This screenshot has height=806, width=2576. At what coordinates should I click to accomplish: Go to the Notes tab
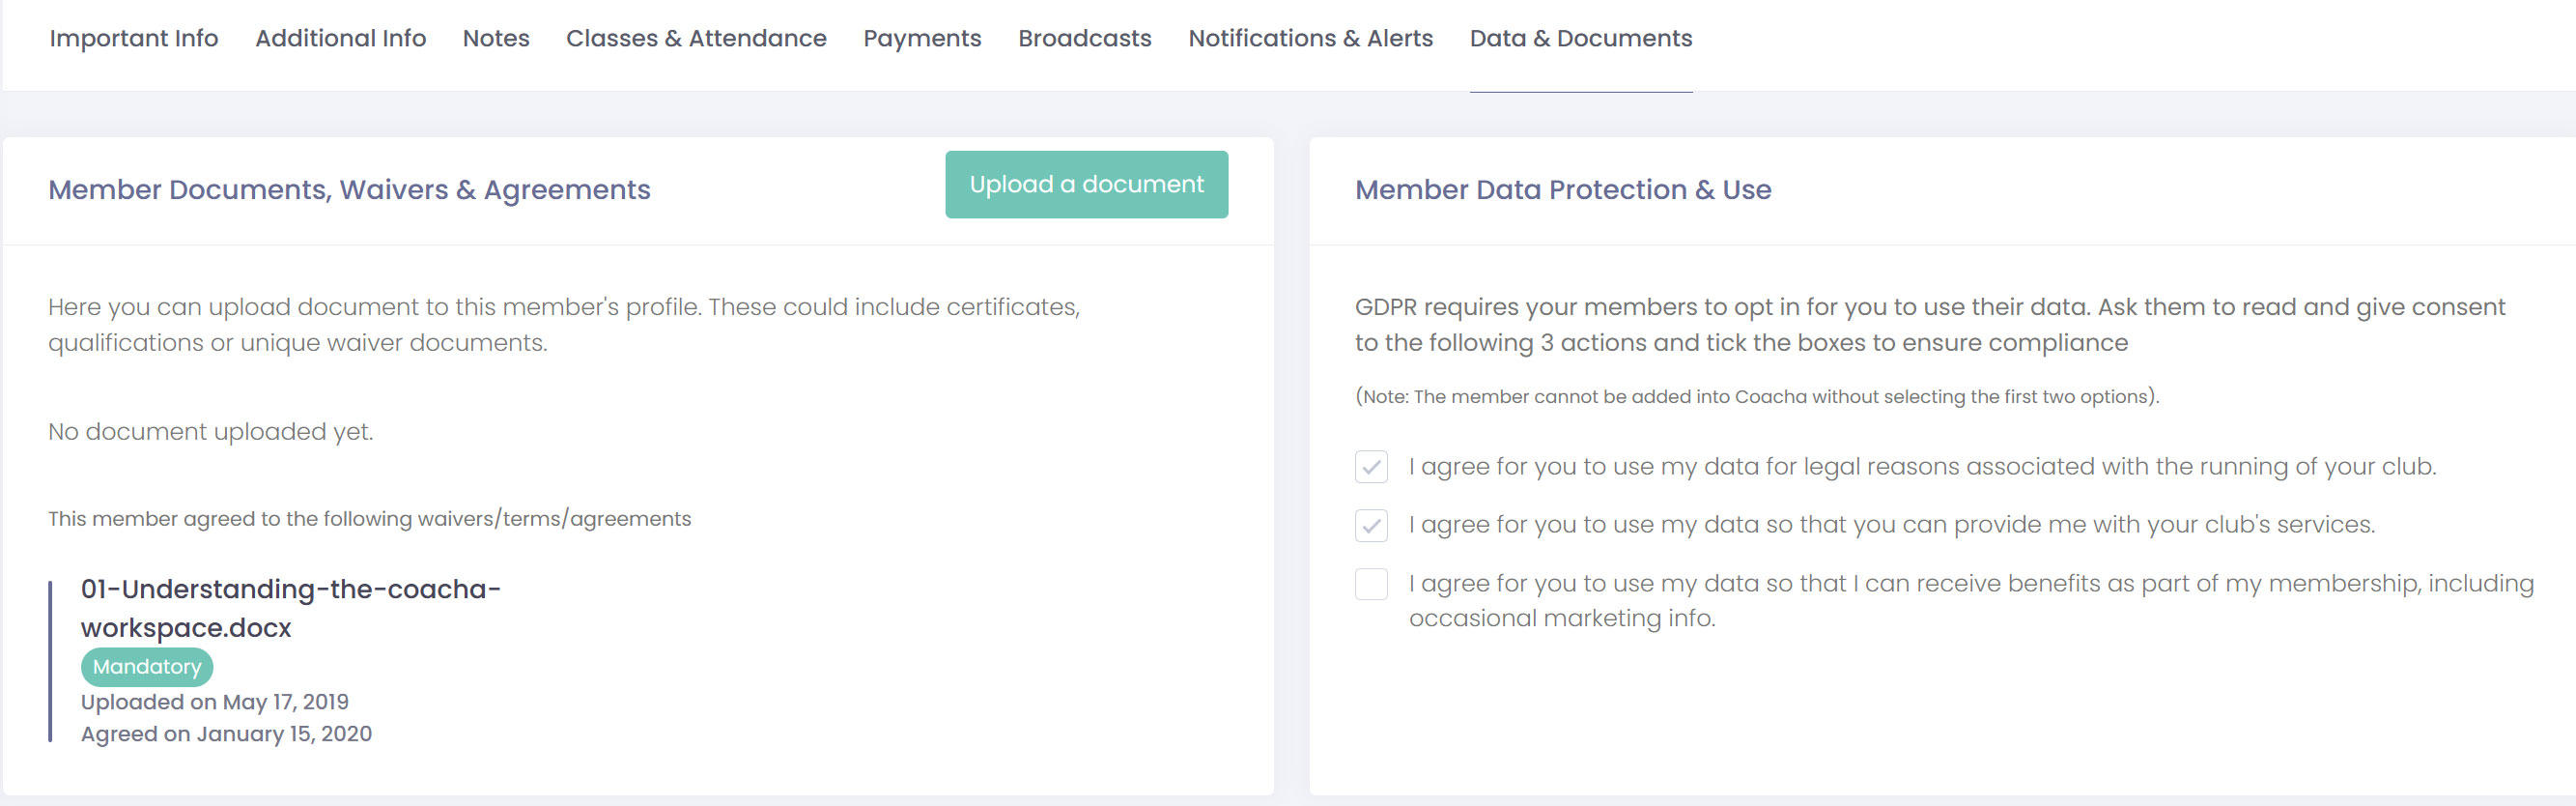point(496,38)
